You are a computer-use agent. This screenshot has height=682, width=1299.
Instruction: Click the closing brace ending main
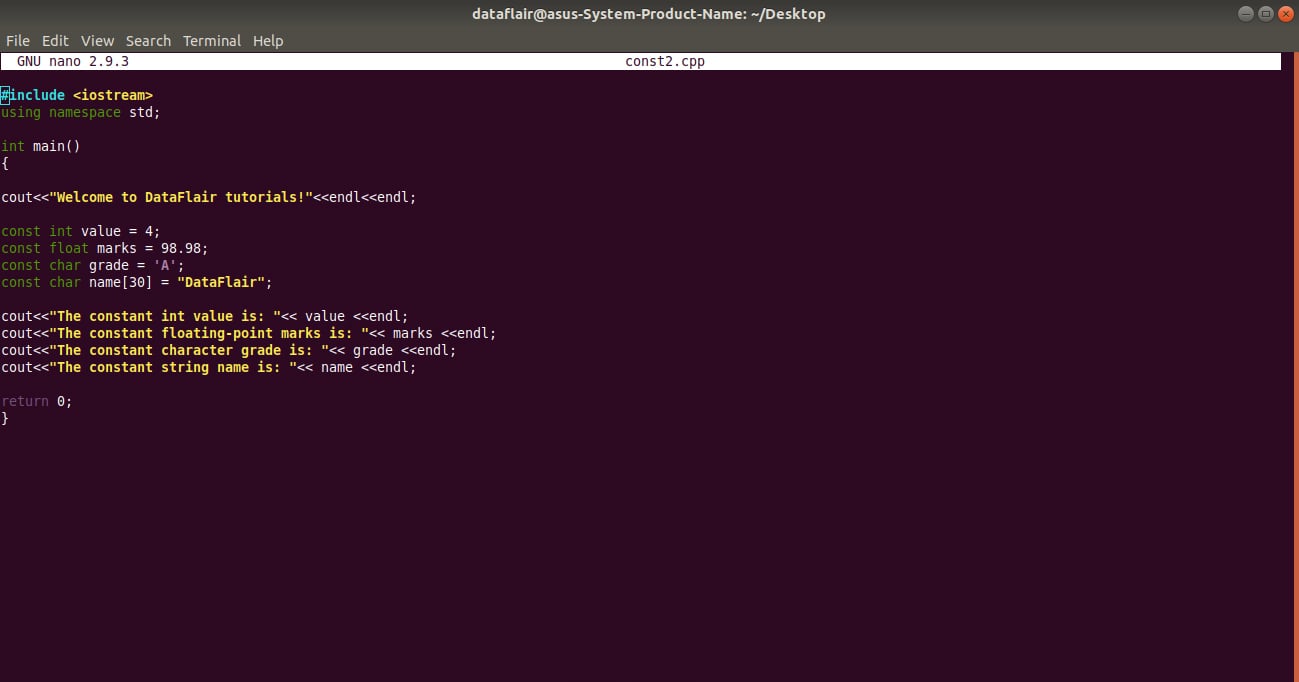point(5,418)
